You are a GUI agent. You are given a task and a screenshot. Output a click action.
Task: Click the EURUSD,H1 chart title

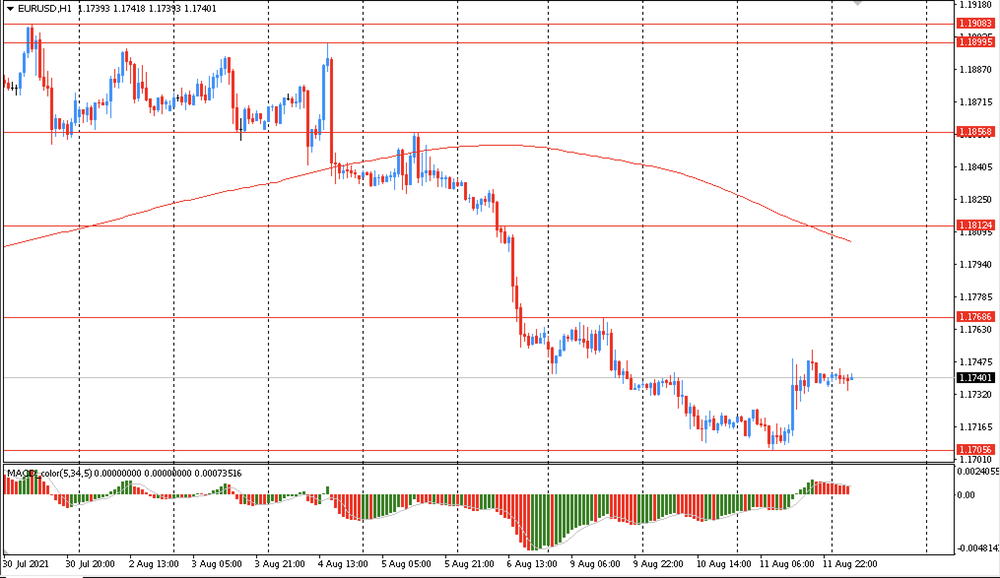point(45,9)
